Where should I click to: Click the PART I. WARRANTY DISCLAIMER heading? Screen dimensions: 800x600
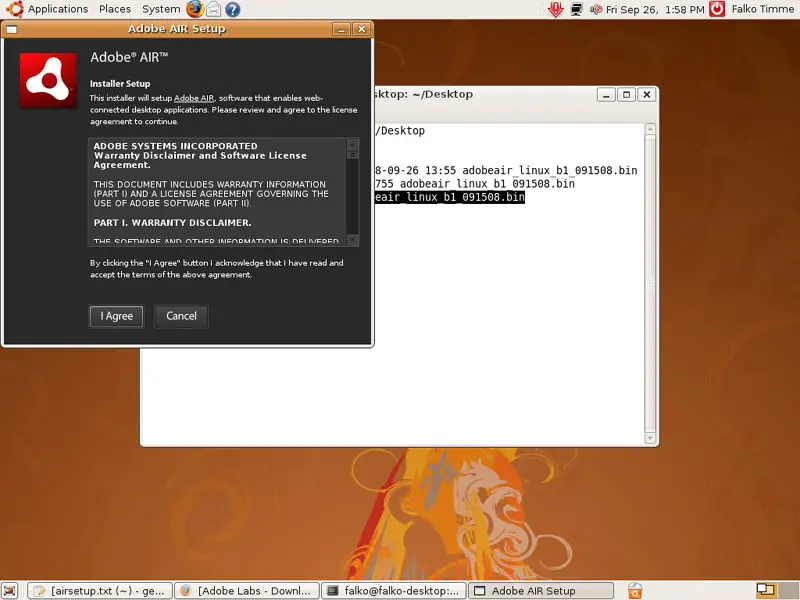click(172, 223)
